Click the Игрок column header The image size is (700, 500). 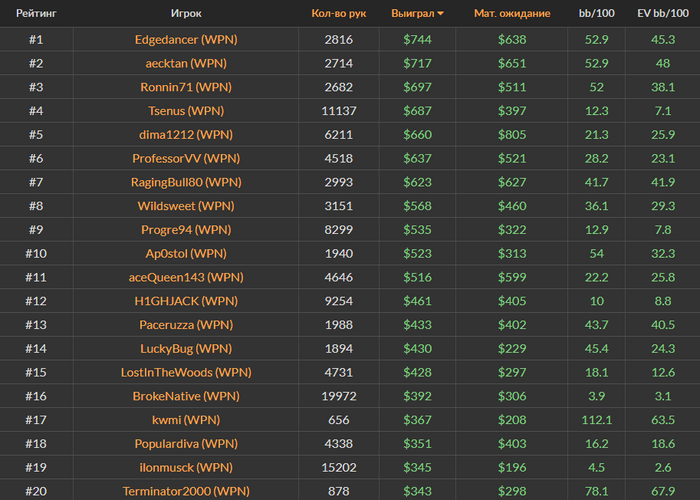186,14
